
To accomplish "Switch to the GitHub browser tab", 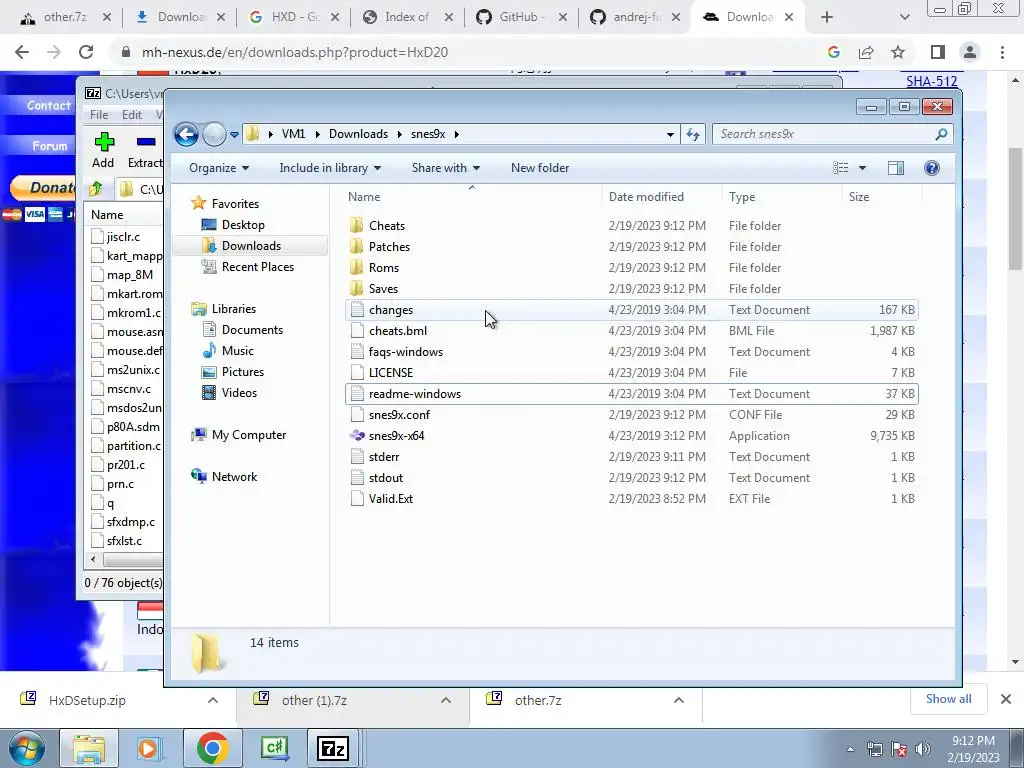I will click(x=520, y=17).
